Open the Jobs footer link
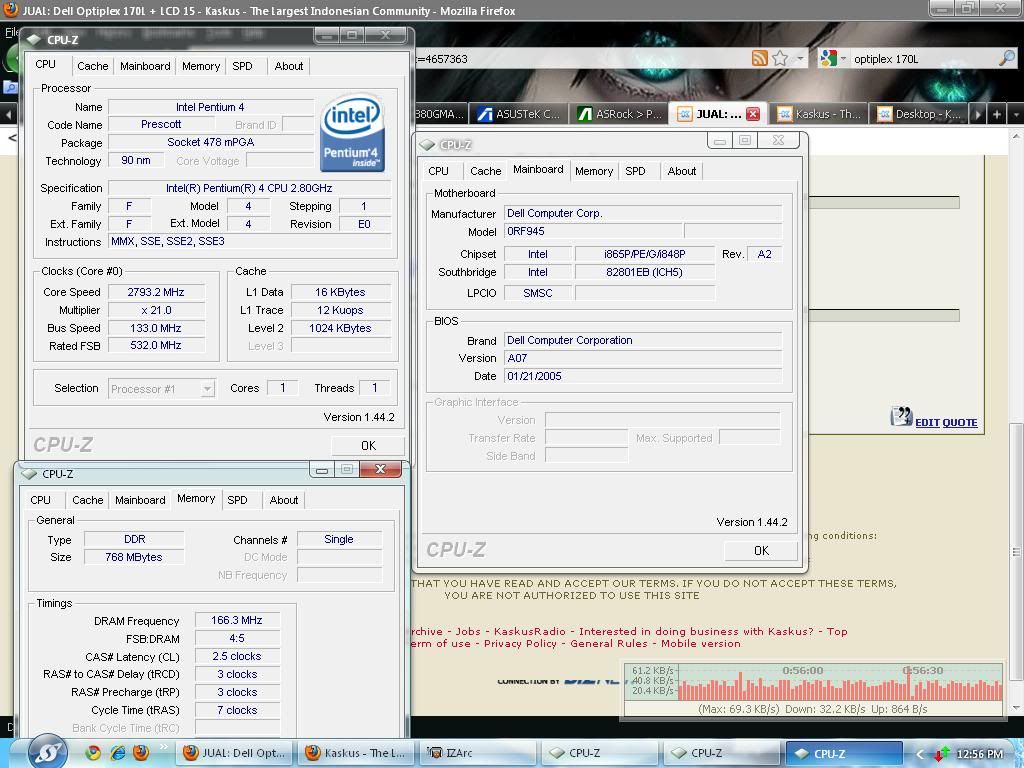Screen dimensions: 1024x768 (x=468, y=632)
